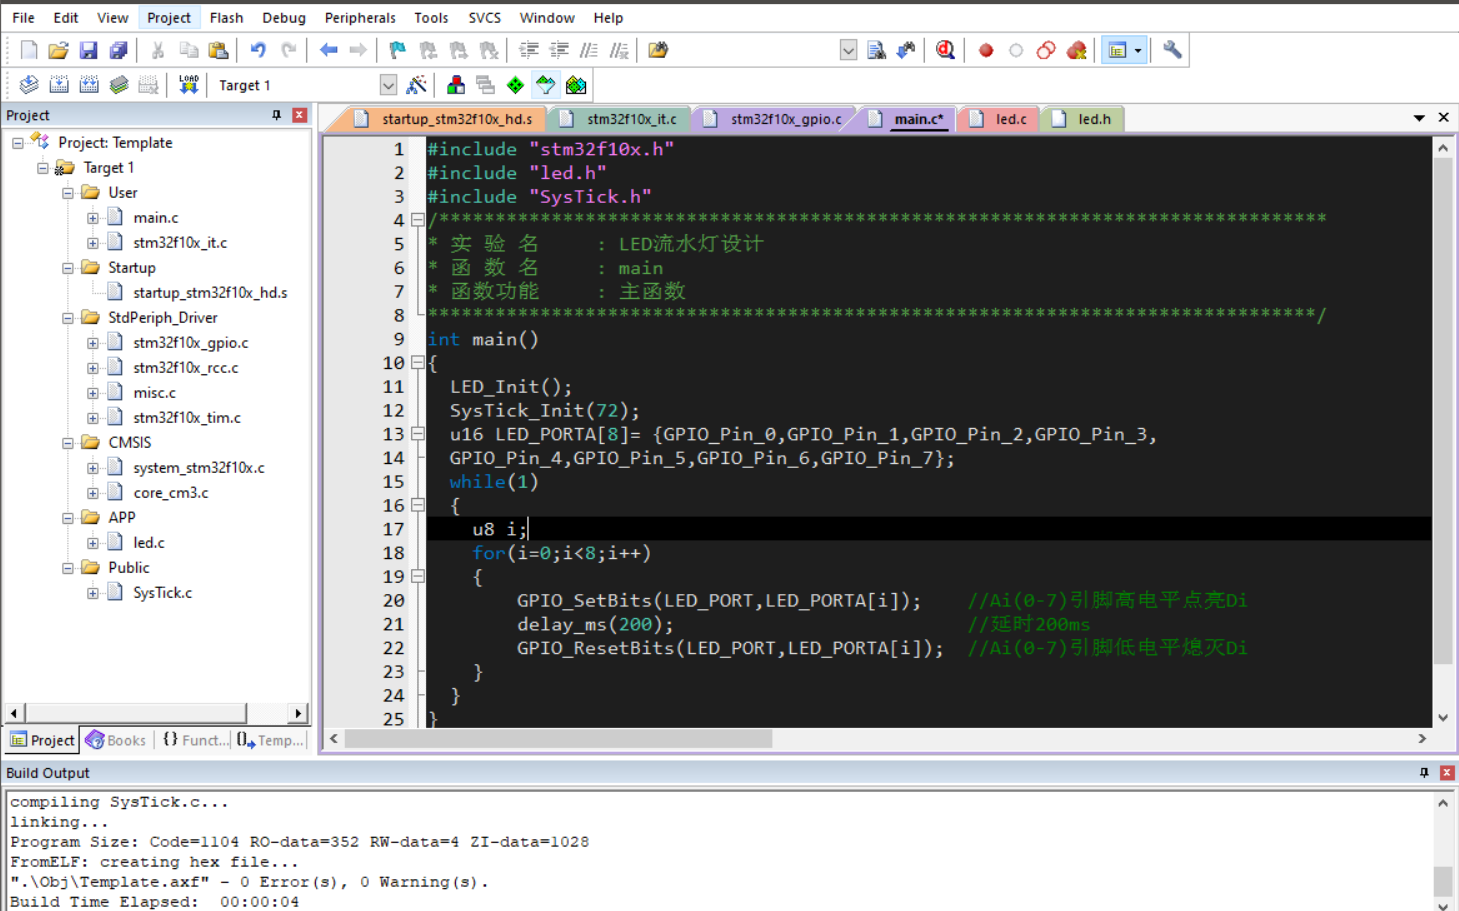
Task: Open the Flash menu
Action: [x=226, y=18]
